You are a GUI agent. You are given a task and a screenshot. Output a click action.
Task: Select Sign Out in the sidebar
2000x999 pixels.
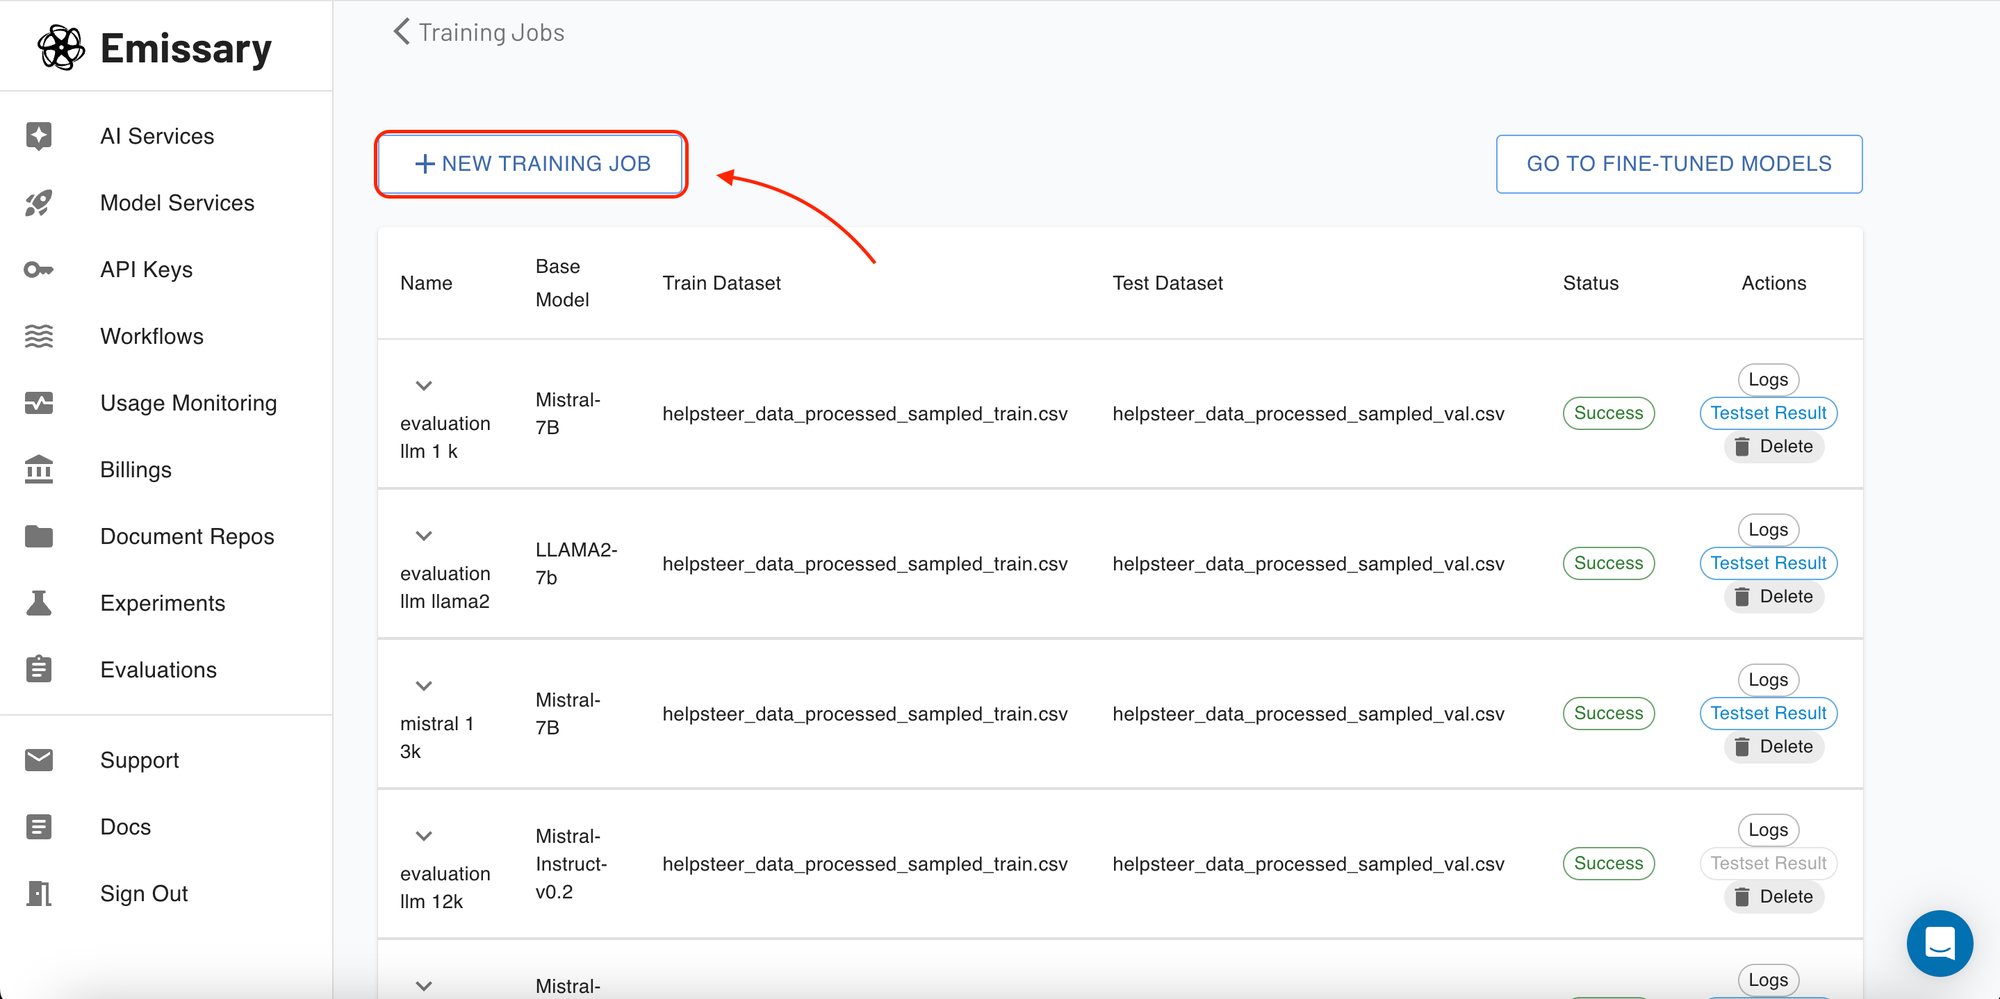[144, 894]
